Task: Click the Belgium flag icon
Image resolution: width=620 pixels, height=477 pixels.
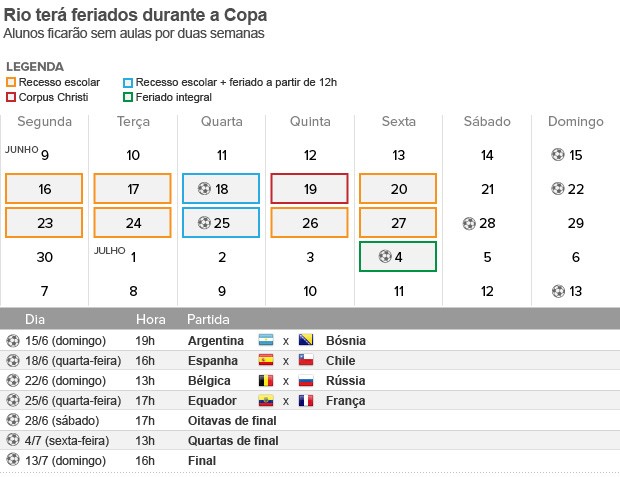Action: click(266, 380)
